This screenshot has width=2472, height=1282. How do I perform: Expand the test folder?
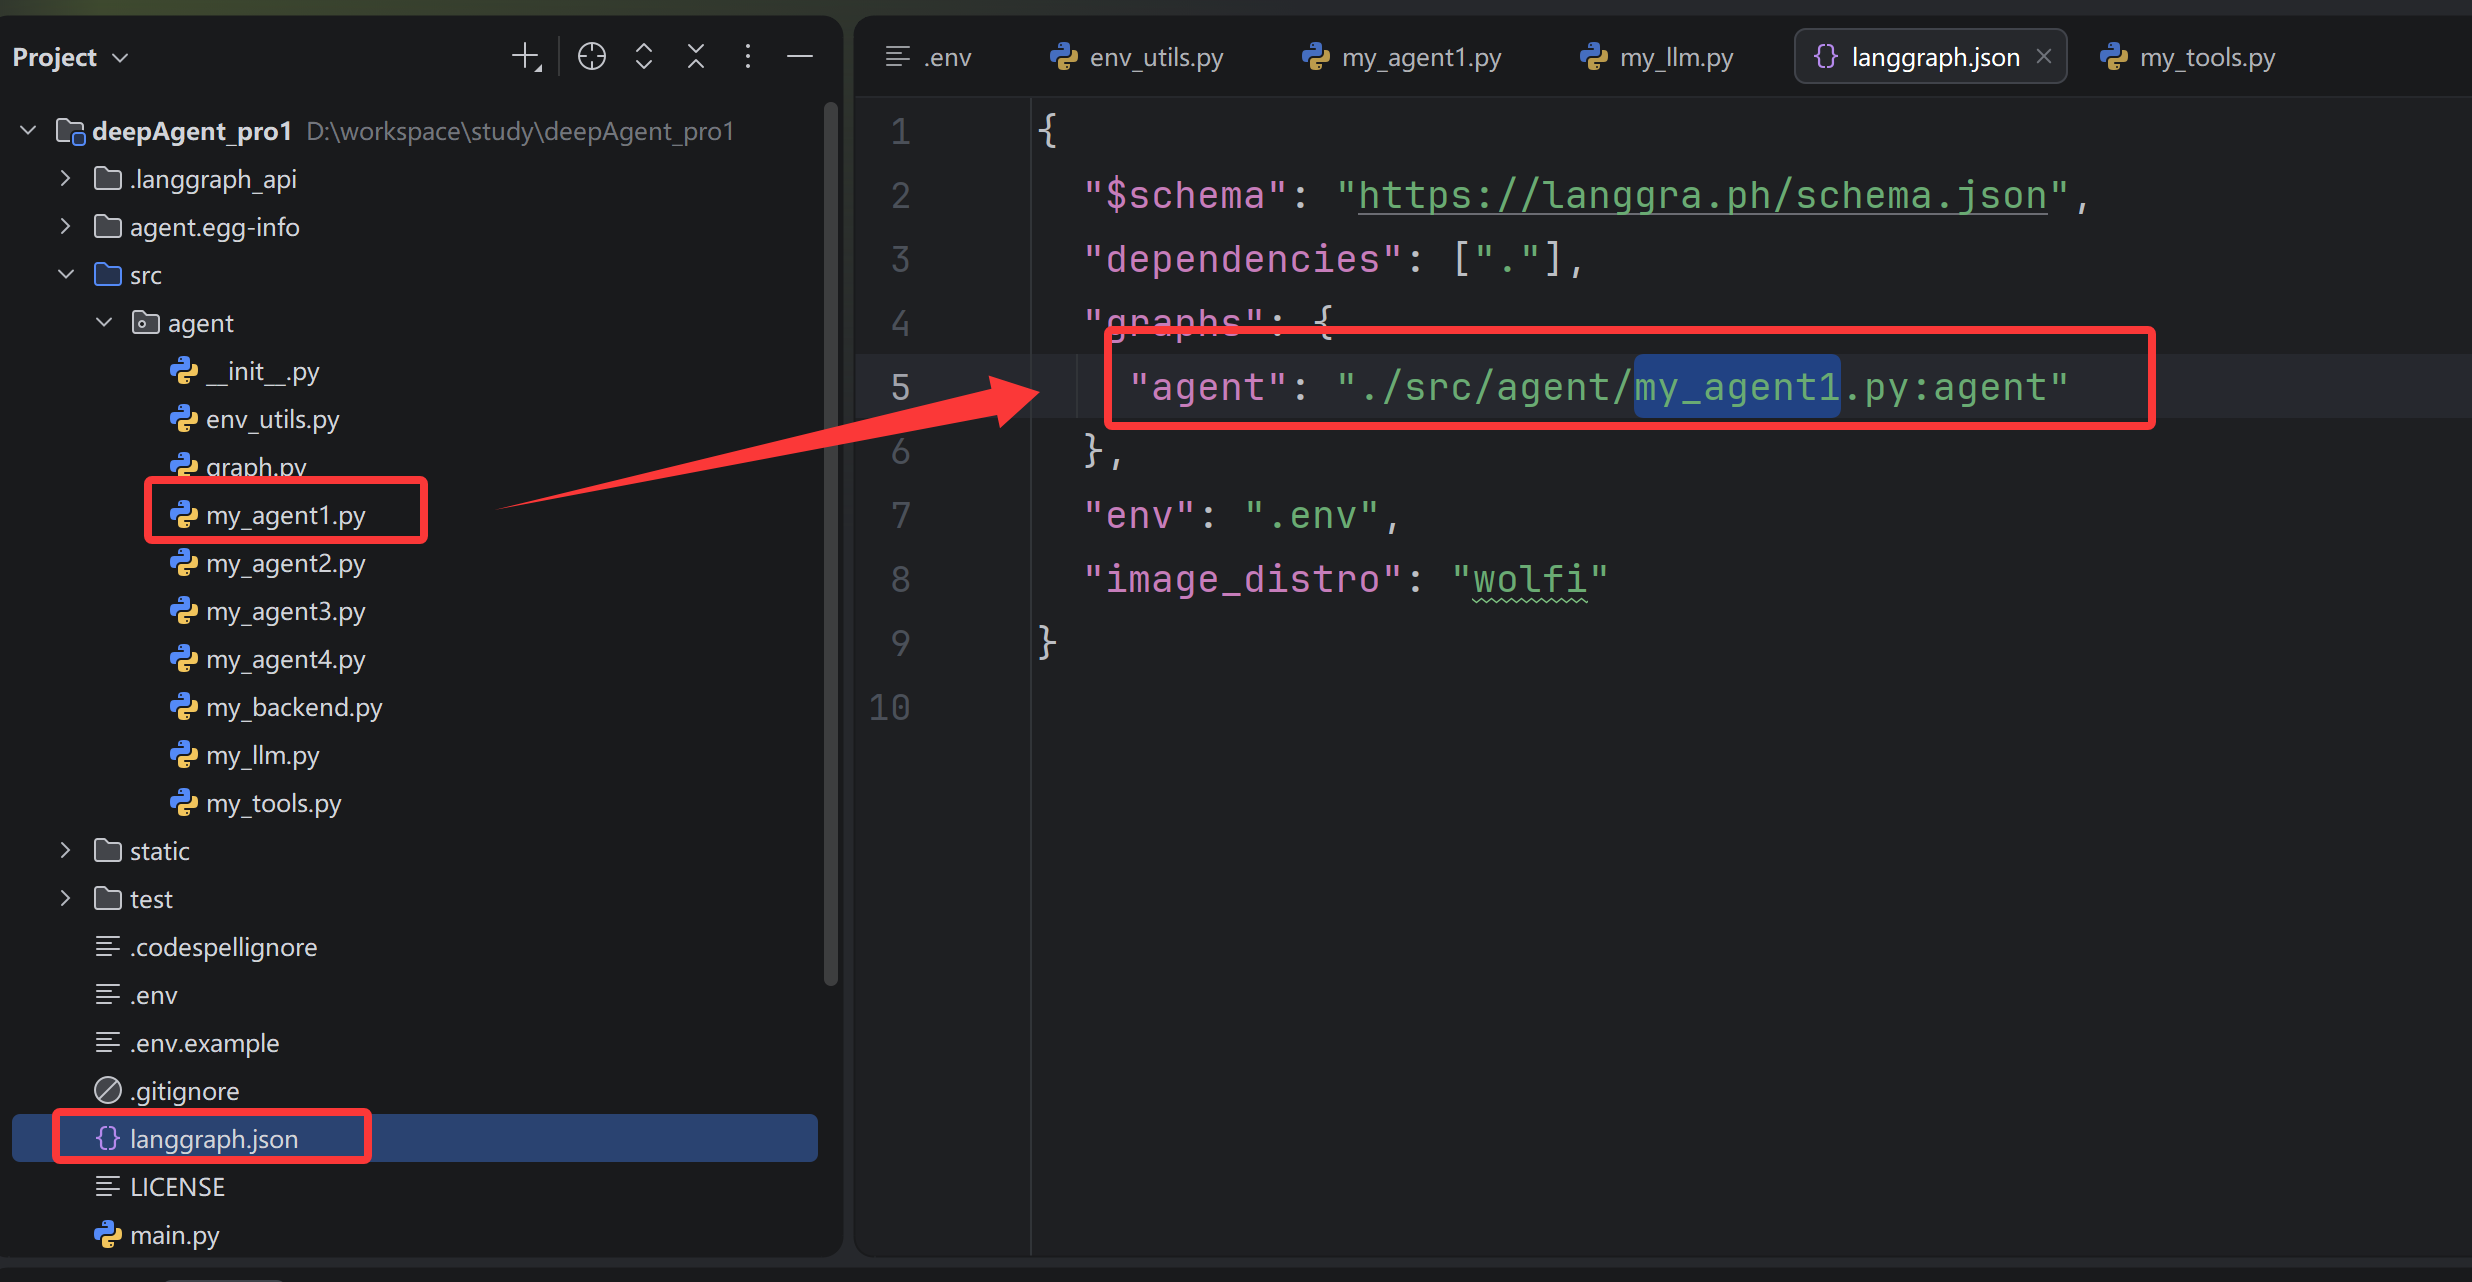click(x=65, y=898)
